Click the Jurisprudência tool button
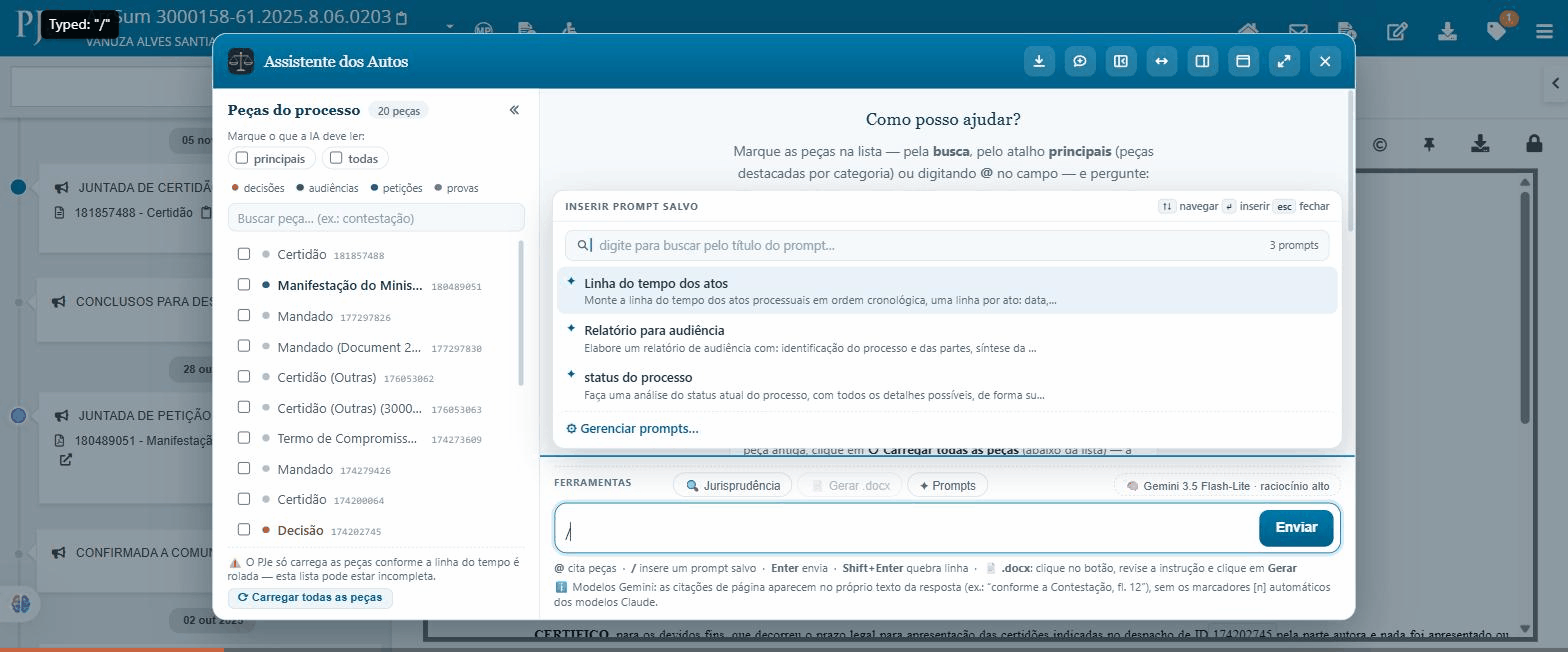The height and width of the screenshot is (652, 1568). point(733,485)
